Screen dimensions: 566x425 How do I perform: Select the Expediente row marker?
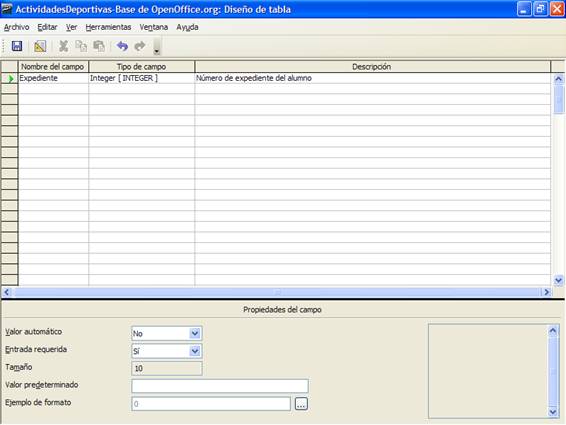tap(9, 78)
